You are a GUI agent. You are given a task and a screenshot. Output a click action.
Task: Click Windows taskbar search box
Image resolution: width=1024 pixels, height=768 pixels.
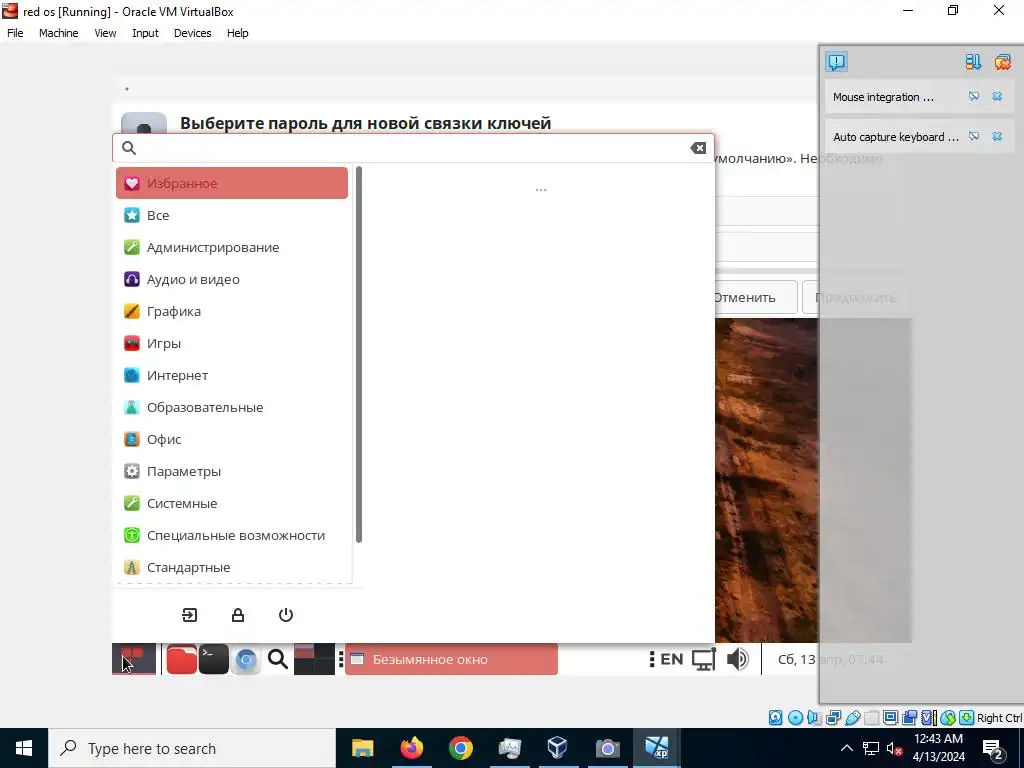[192, 748]
